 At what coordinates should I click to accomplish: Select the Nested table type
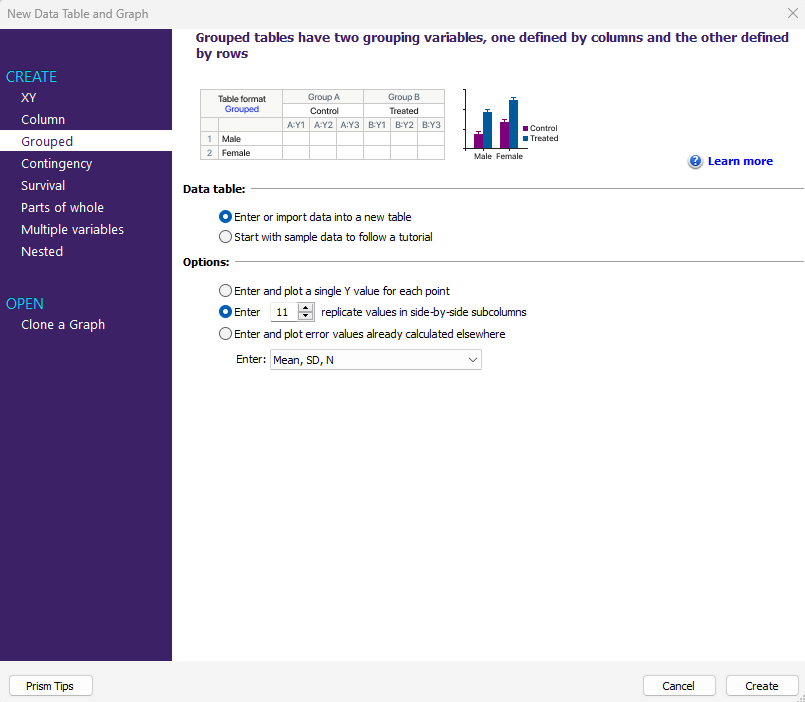coord(42,252)
